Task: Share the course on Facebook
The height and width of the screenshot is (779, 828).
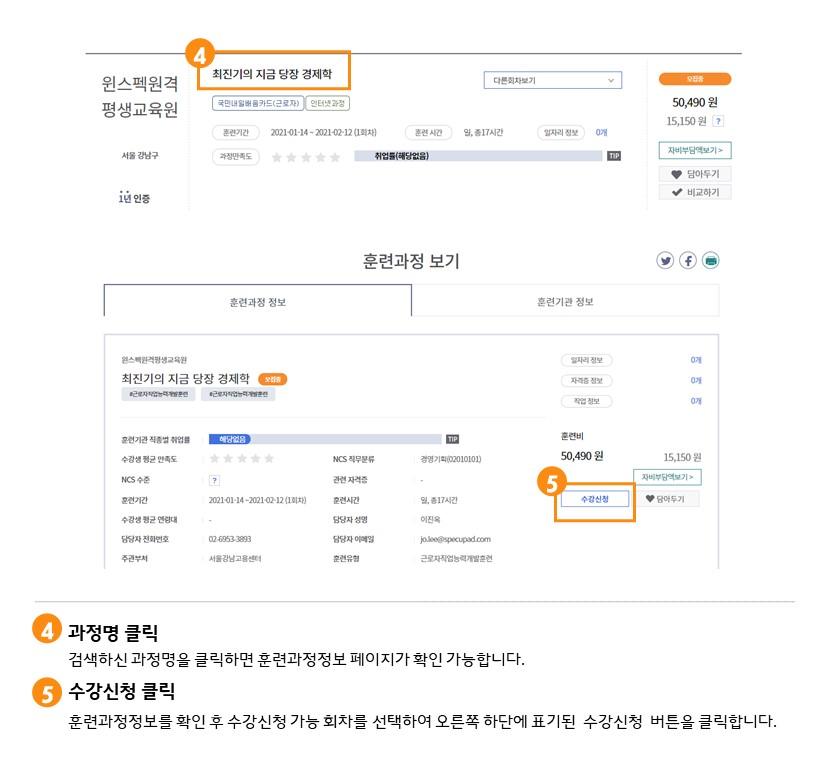Action: [x=688, y=261]
